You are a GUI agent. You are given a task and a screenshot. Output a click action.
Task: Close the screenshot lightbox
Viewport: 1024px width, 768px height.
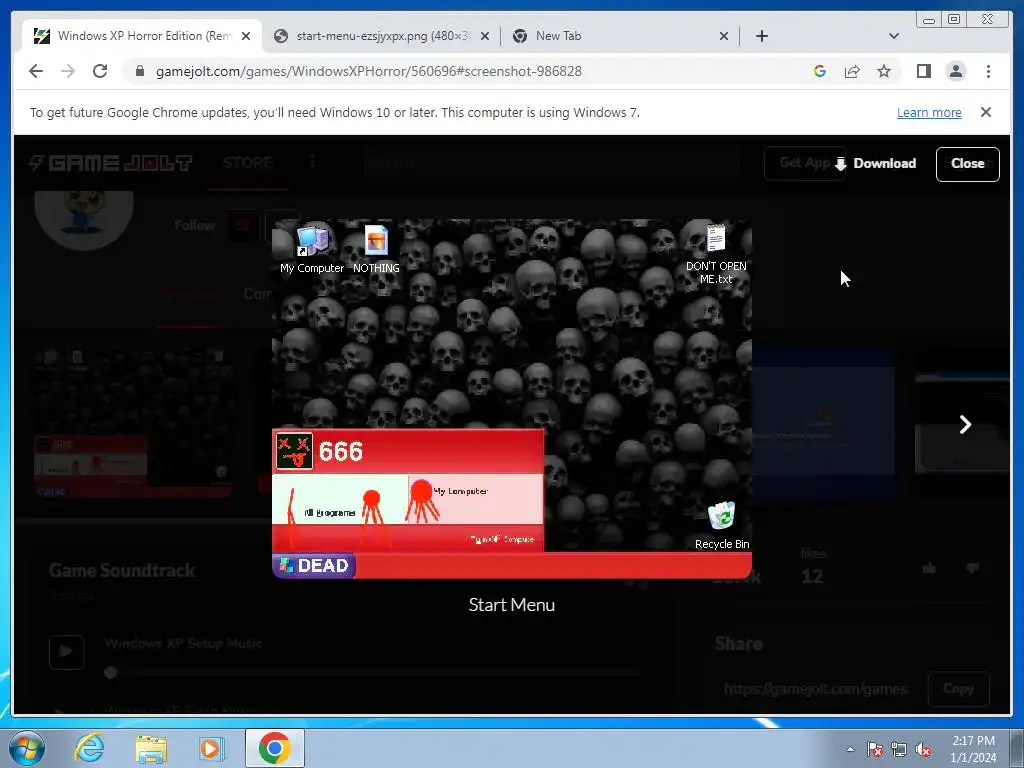967,164
